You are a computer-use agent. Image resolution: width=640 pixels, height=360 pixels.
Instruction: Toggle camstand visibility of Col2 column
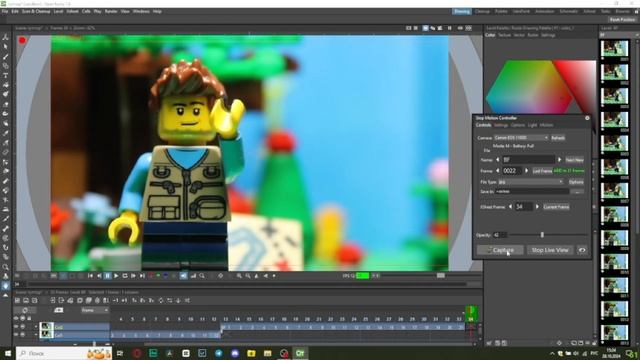23,327
